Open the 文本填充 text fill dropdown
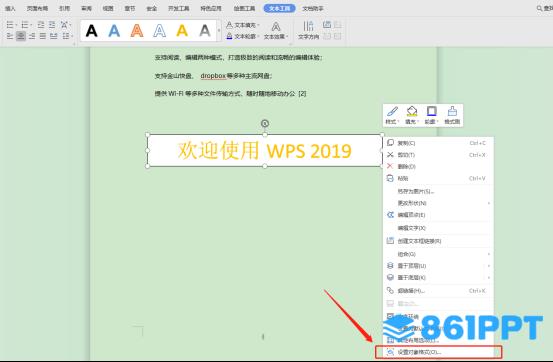 click(243, 25)
